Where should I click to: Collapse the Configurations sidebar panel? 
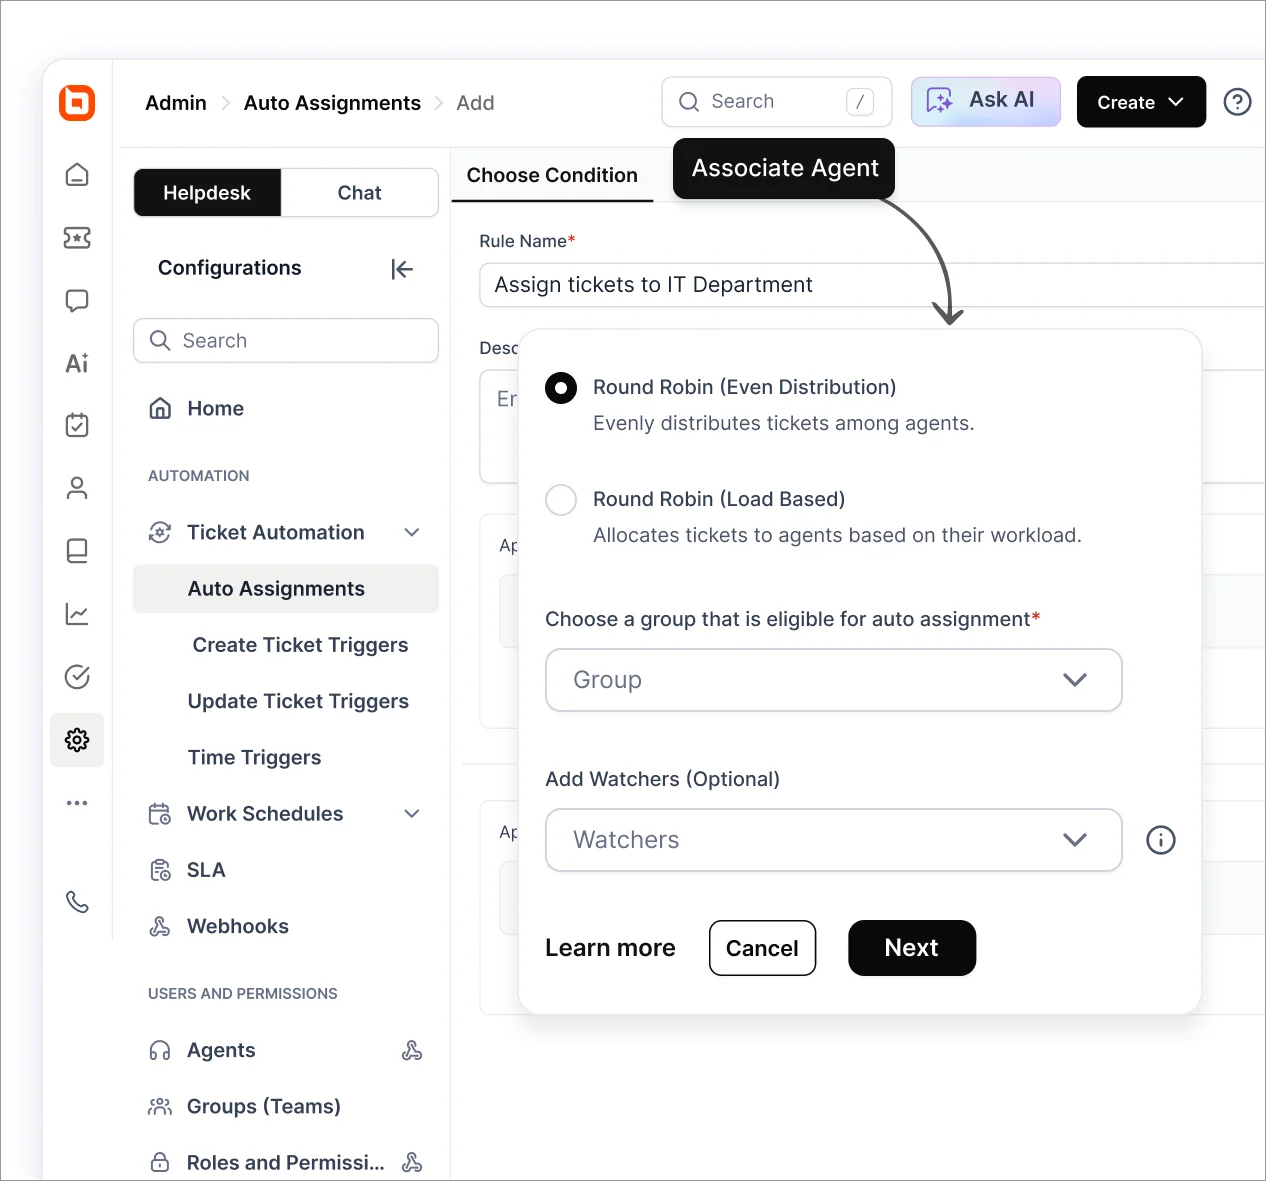402,269
